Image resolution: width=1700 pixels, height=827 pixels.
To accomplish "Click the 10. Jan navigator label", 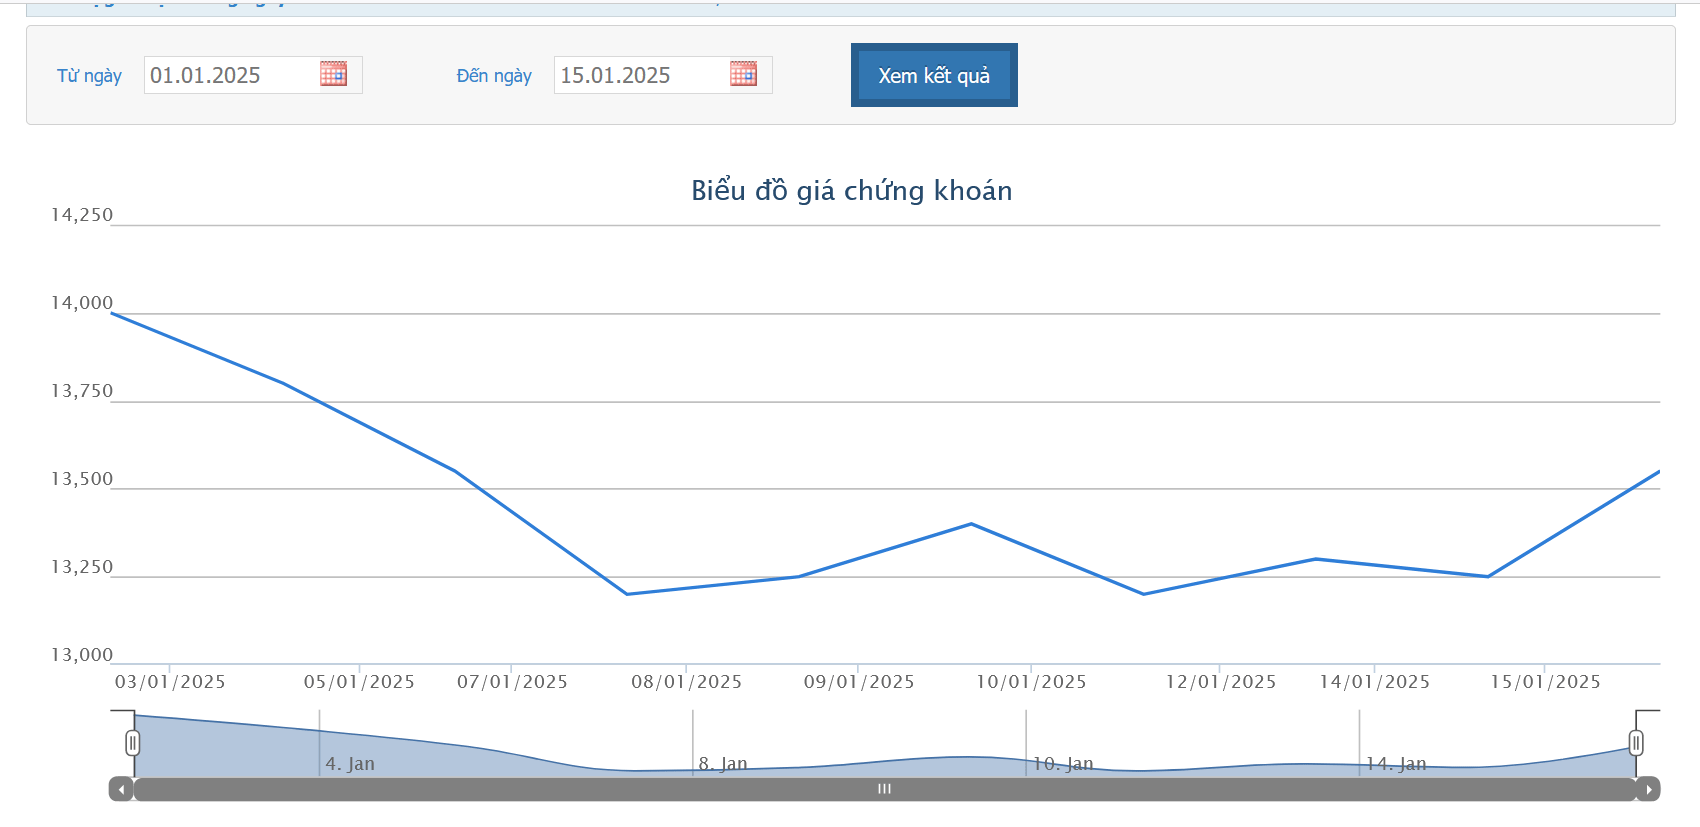I will [1063, 764].
